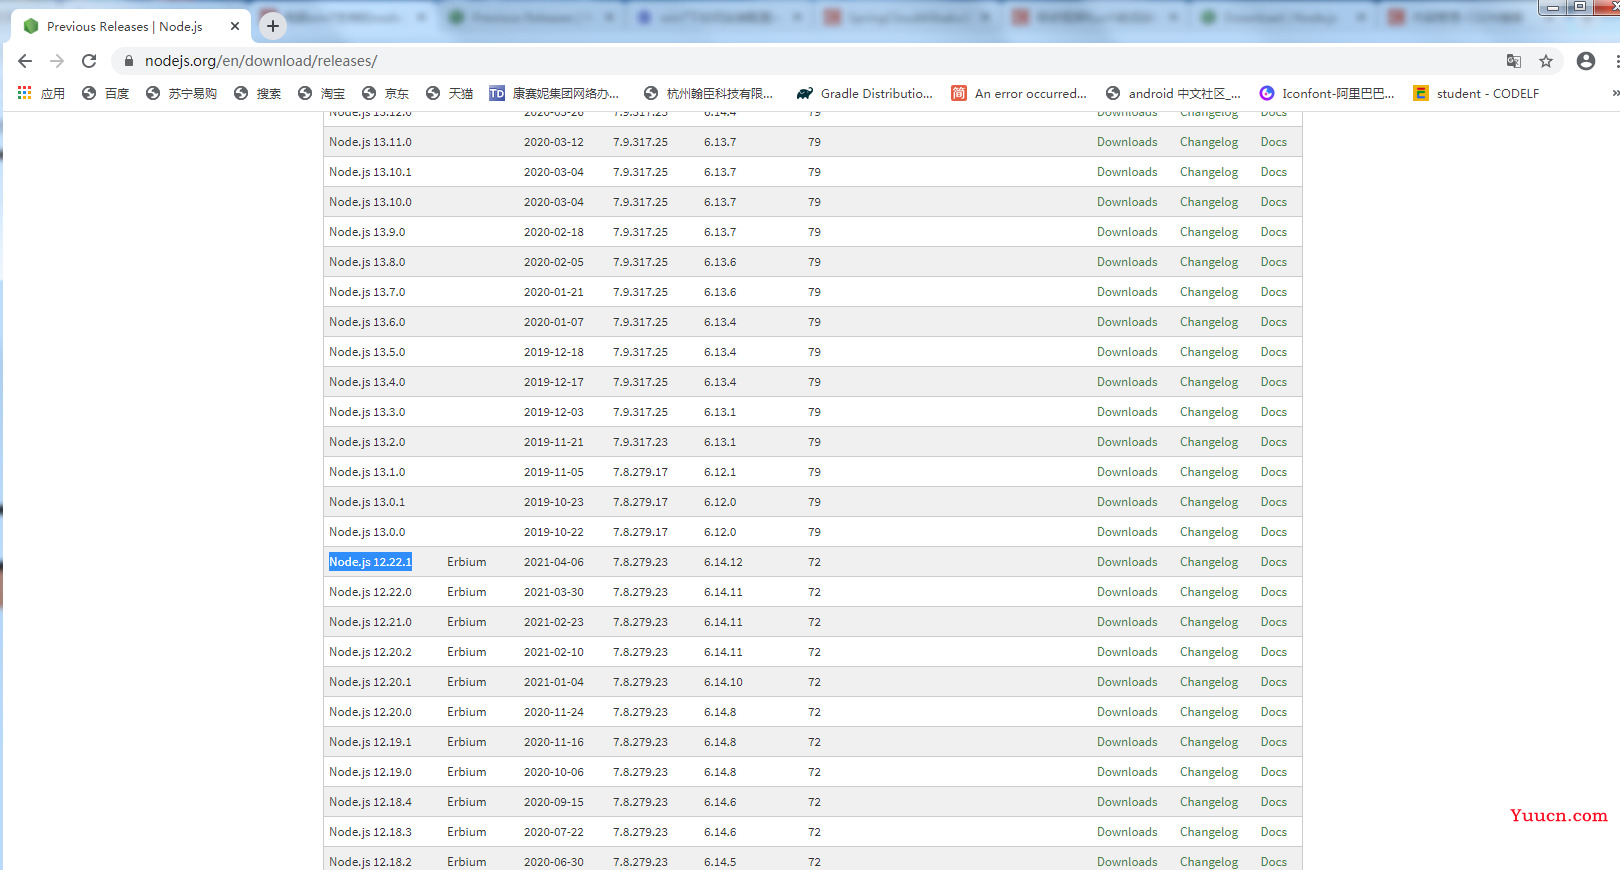This screenshot has height=870, width=1620.
Task: Open Changelog for Node.js 12.19.0
Action: (x=1209, y=772)
